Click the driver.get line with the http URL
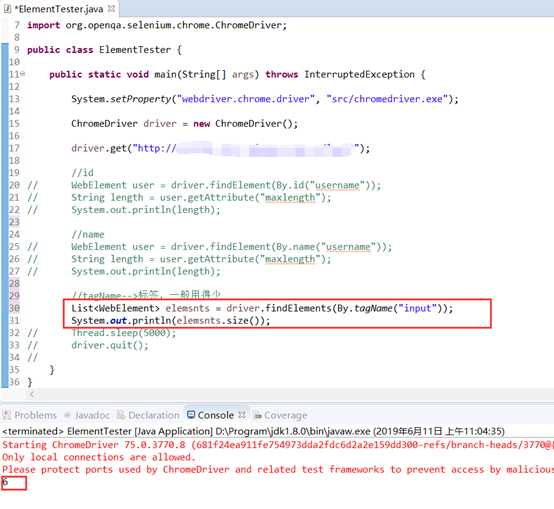The width and height of the screenshot is (554, 509). 220,148
